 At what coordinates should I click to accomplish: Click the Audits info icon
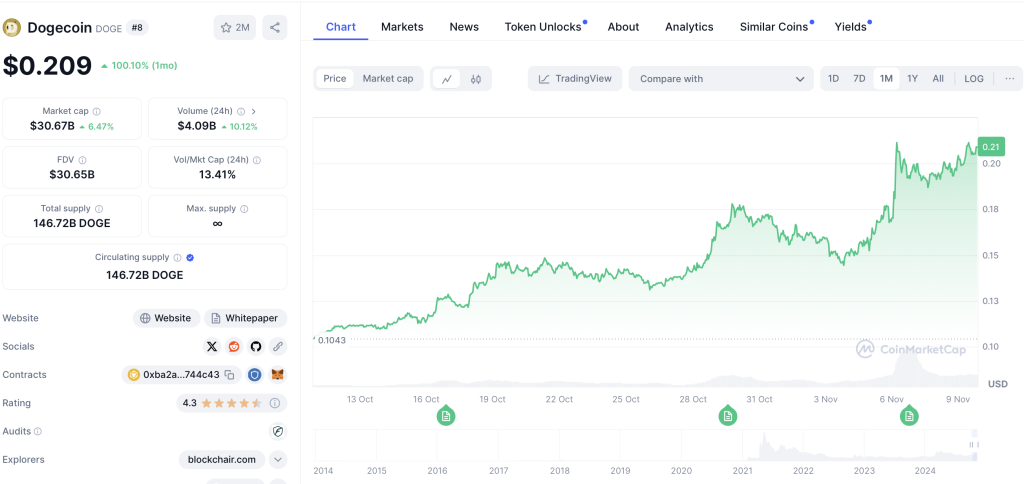click(38, 431)
